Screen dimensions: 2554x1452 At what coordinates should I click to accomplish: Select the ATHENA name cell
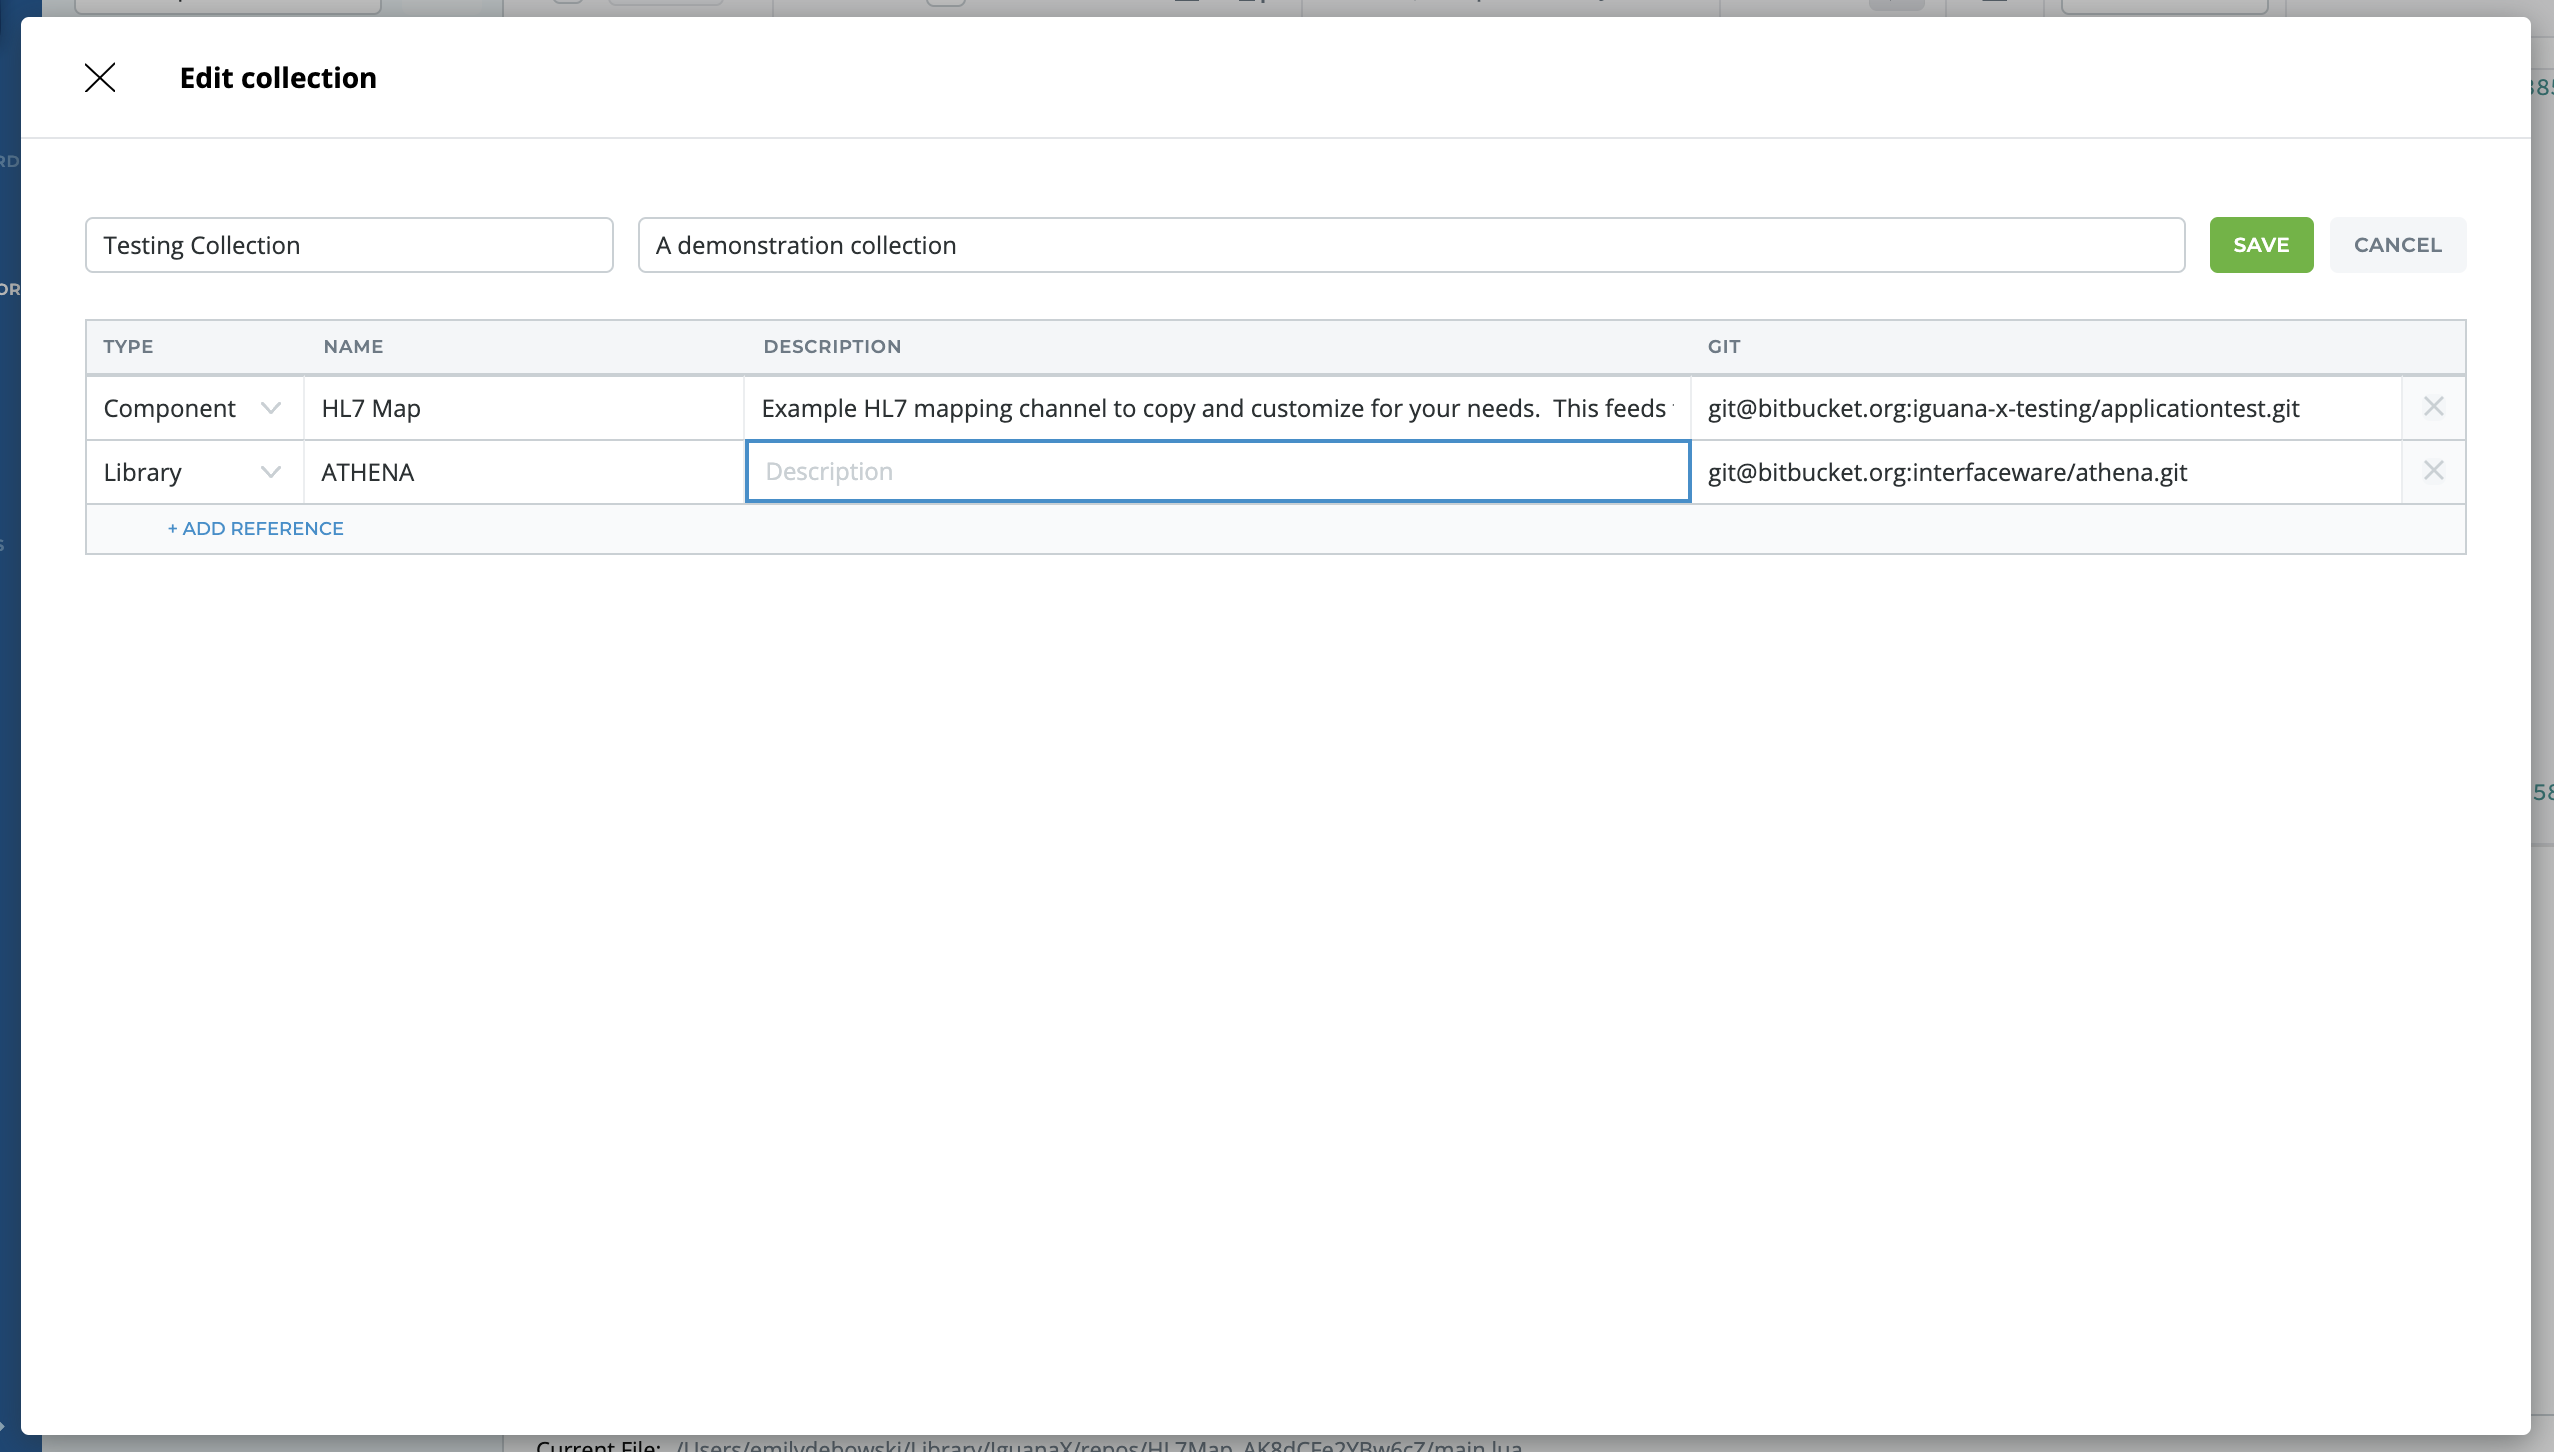click(x=522, y=472)
